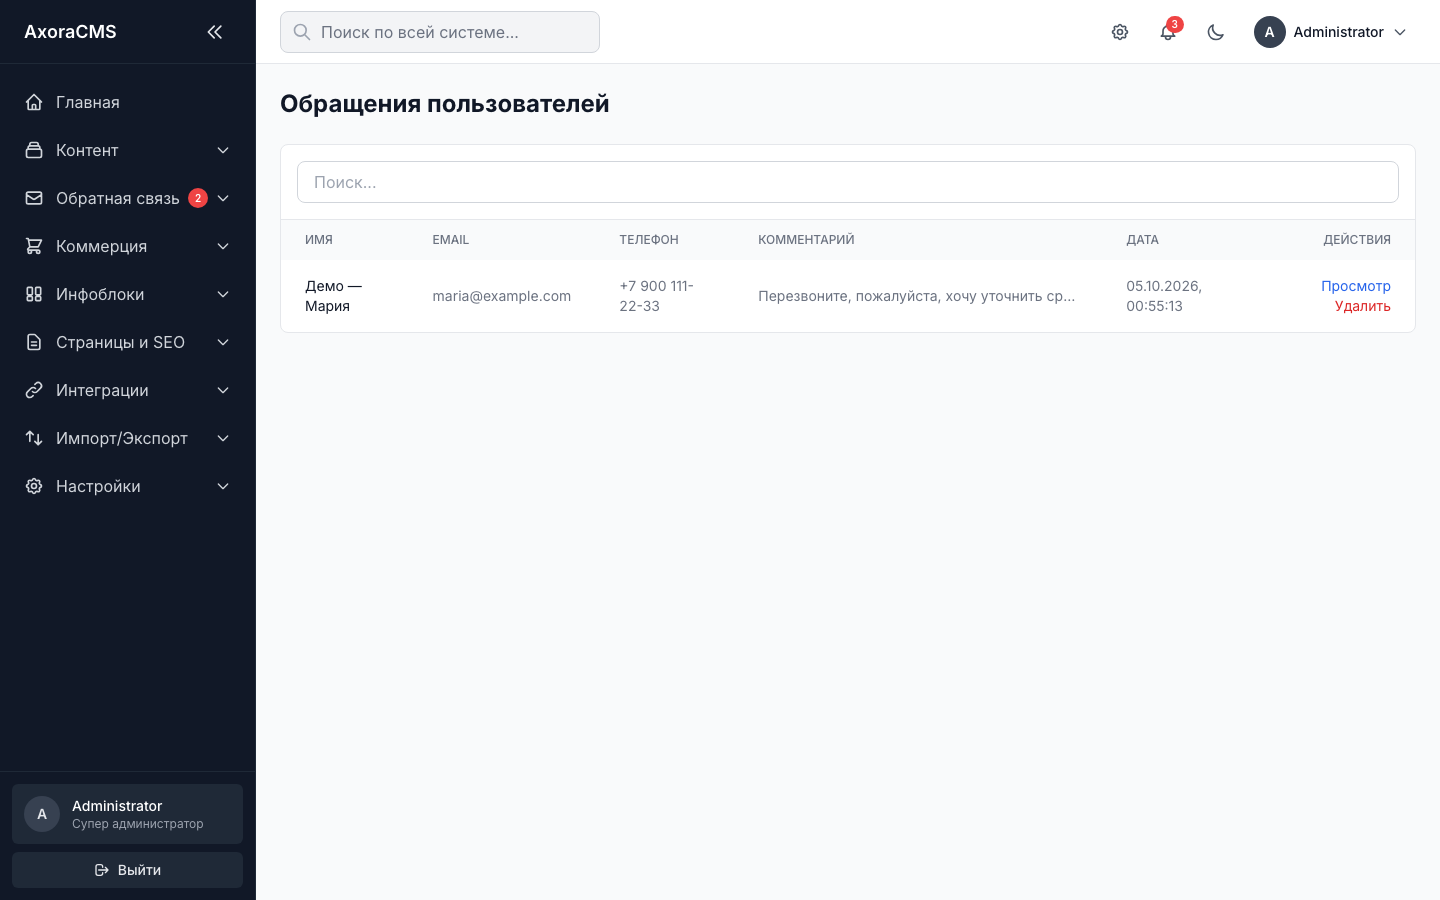Expand the Настройки chevron
This screenshot has width=1440, height=900.
click(x=223, y=486)
